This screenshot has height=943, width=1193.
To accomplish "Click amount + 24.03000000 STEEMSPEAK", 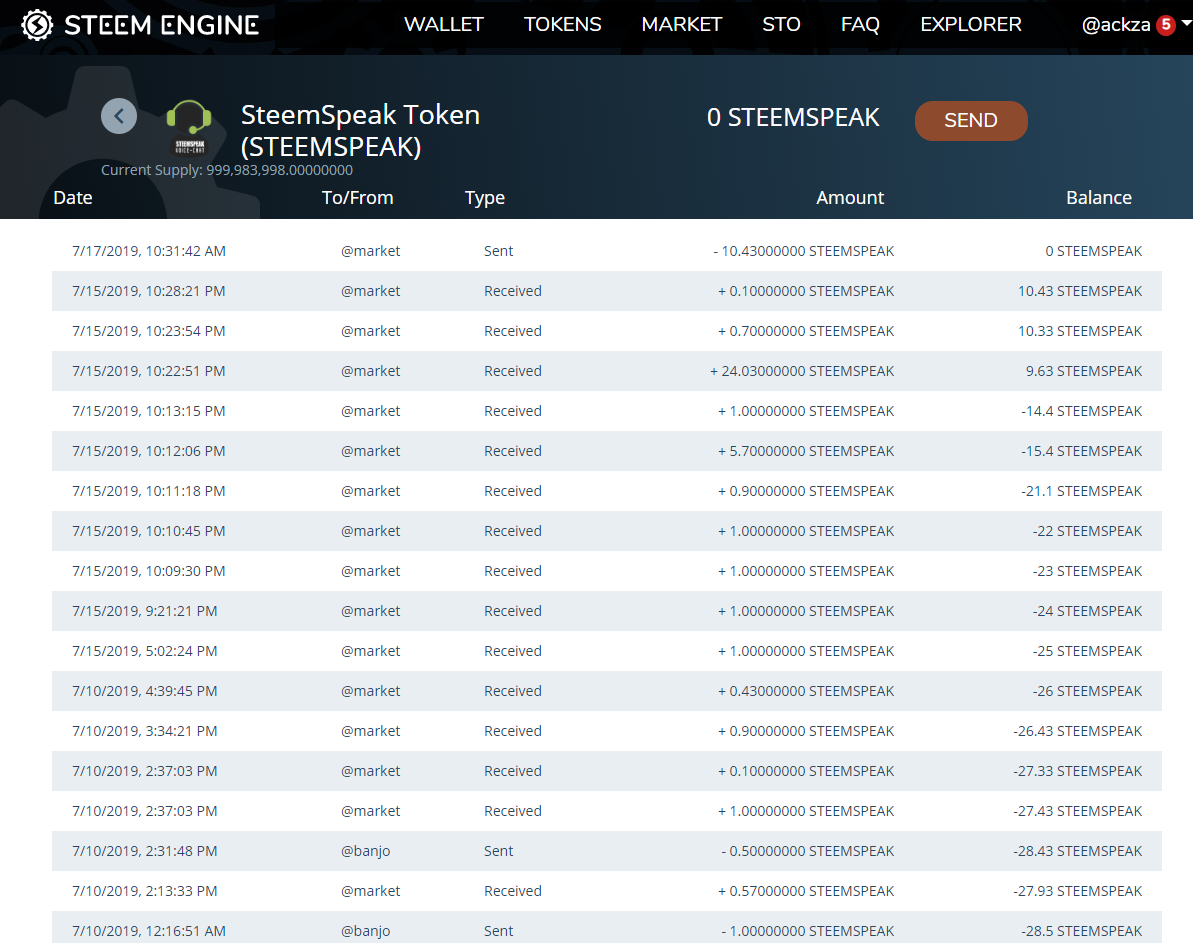I will pos(802,371).
